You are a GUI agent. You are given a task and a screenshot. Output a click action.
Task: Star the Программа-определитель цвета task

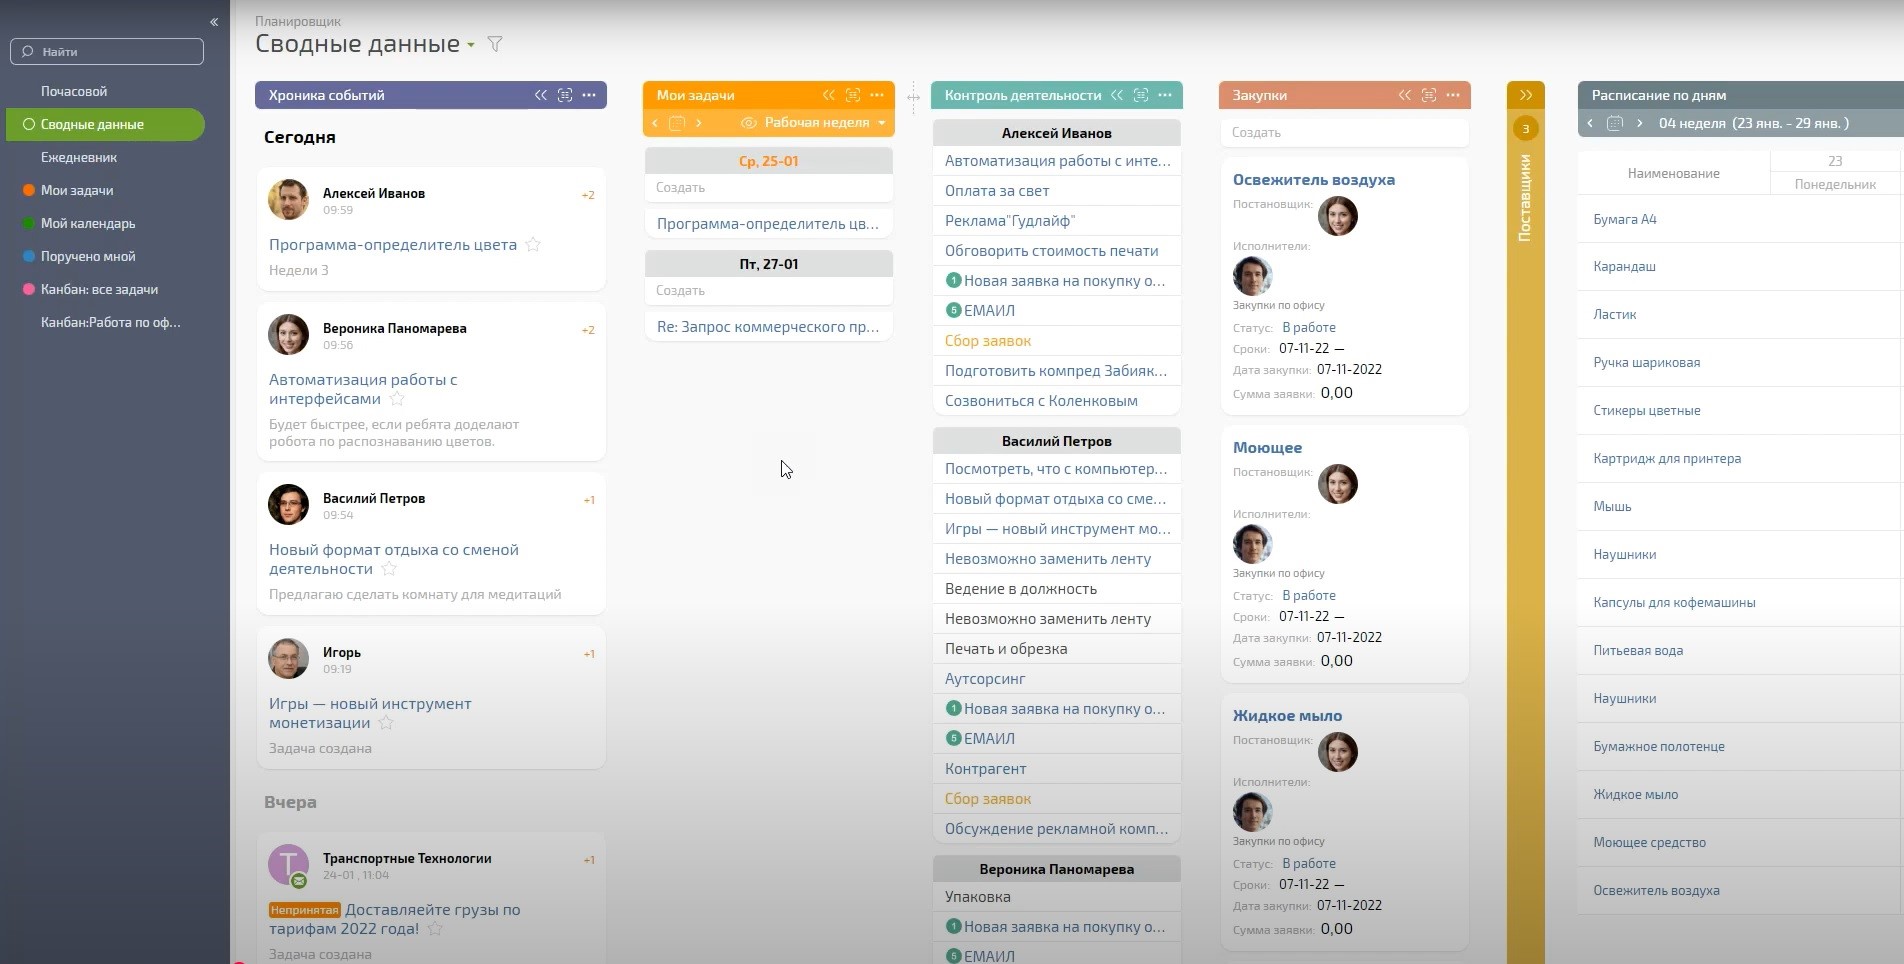coord(533,245)
